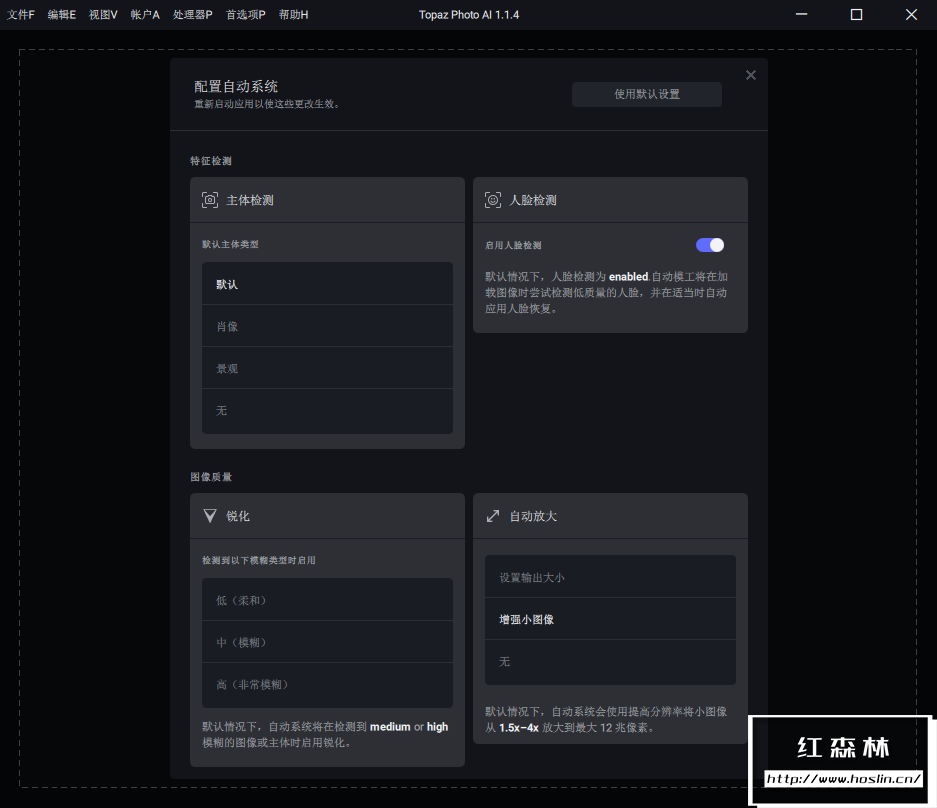The image size is (937, 808).
Task: Select 设置输出大小 upscale option
Action: (610, 577)
